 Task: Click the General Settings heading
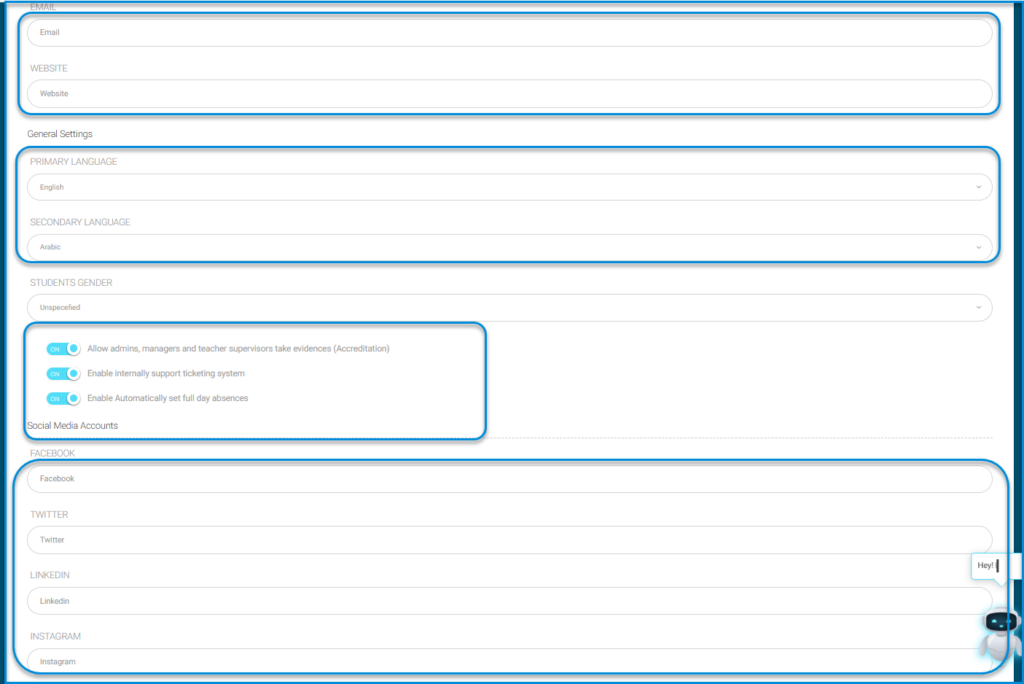click(60, 134)
